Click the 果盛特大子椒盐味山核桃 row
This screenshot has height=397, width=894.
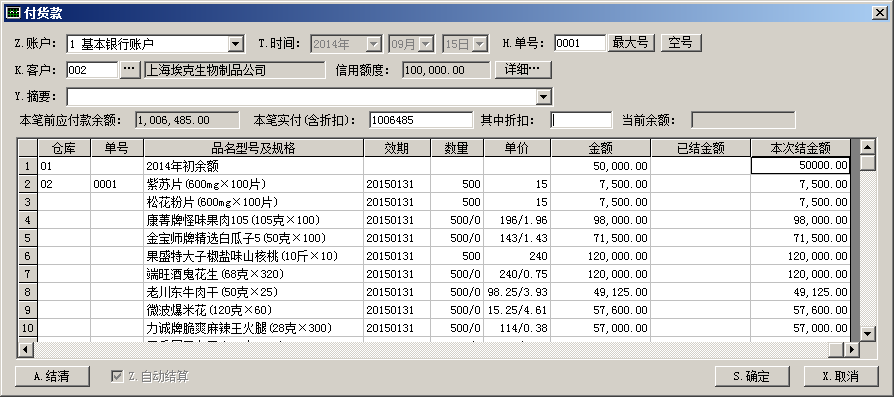pyautogui.click(x=434, y=256)
